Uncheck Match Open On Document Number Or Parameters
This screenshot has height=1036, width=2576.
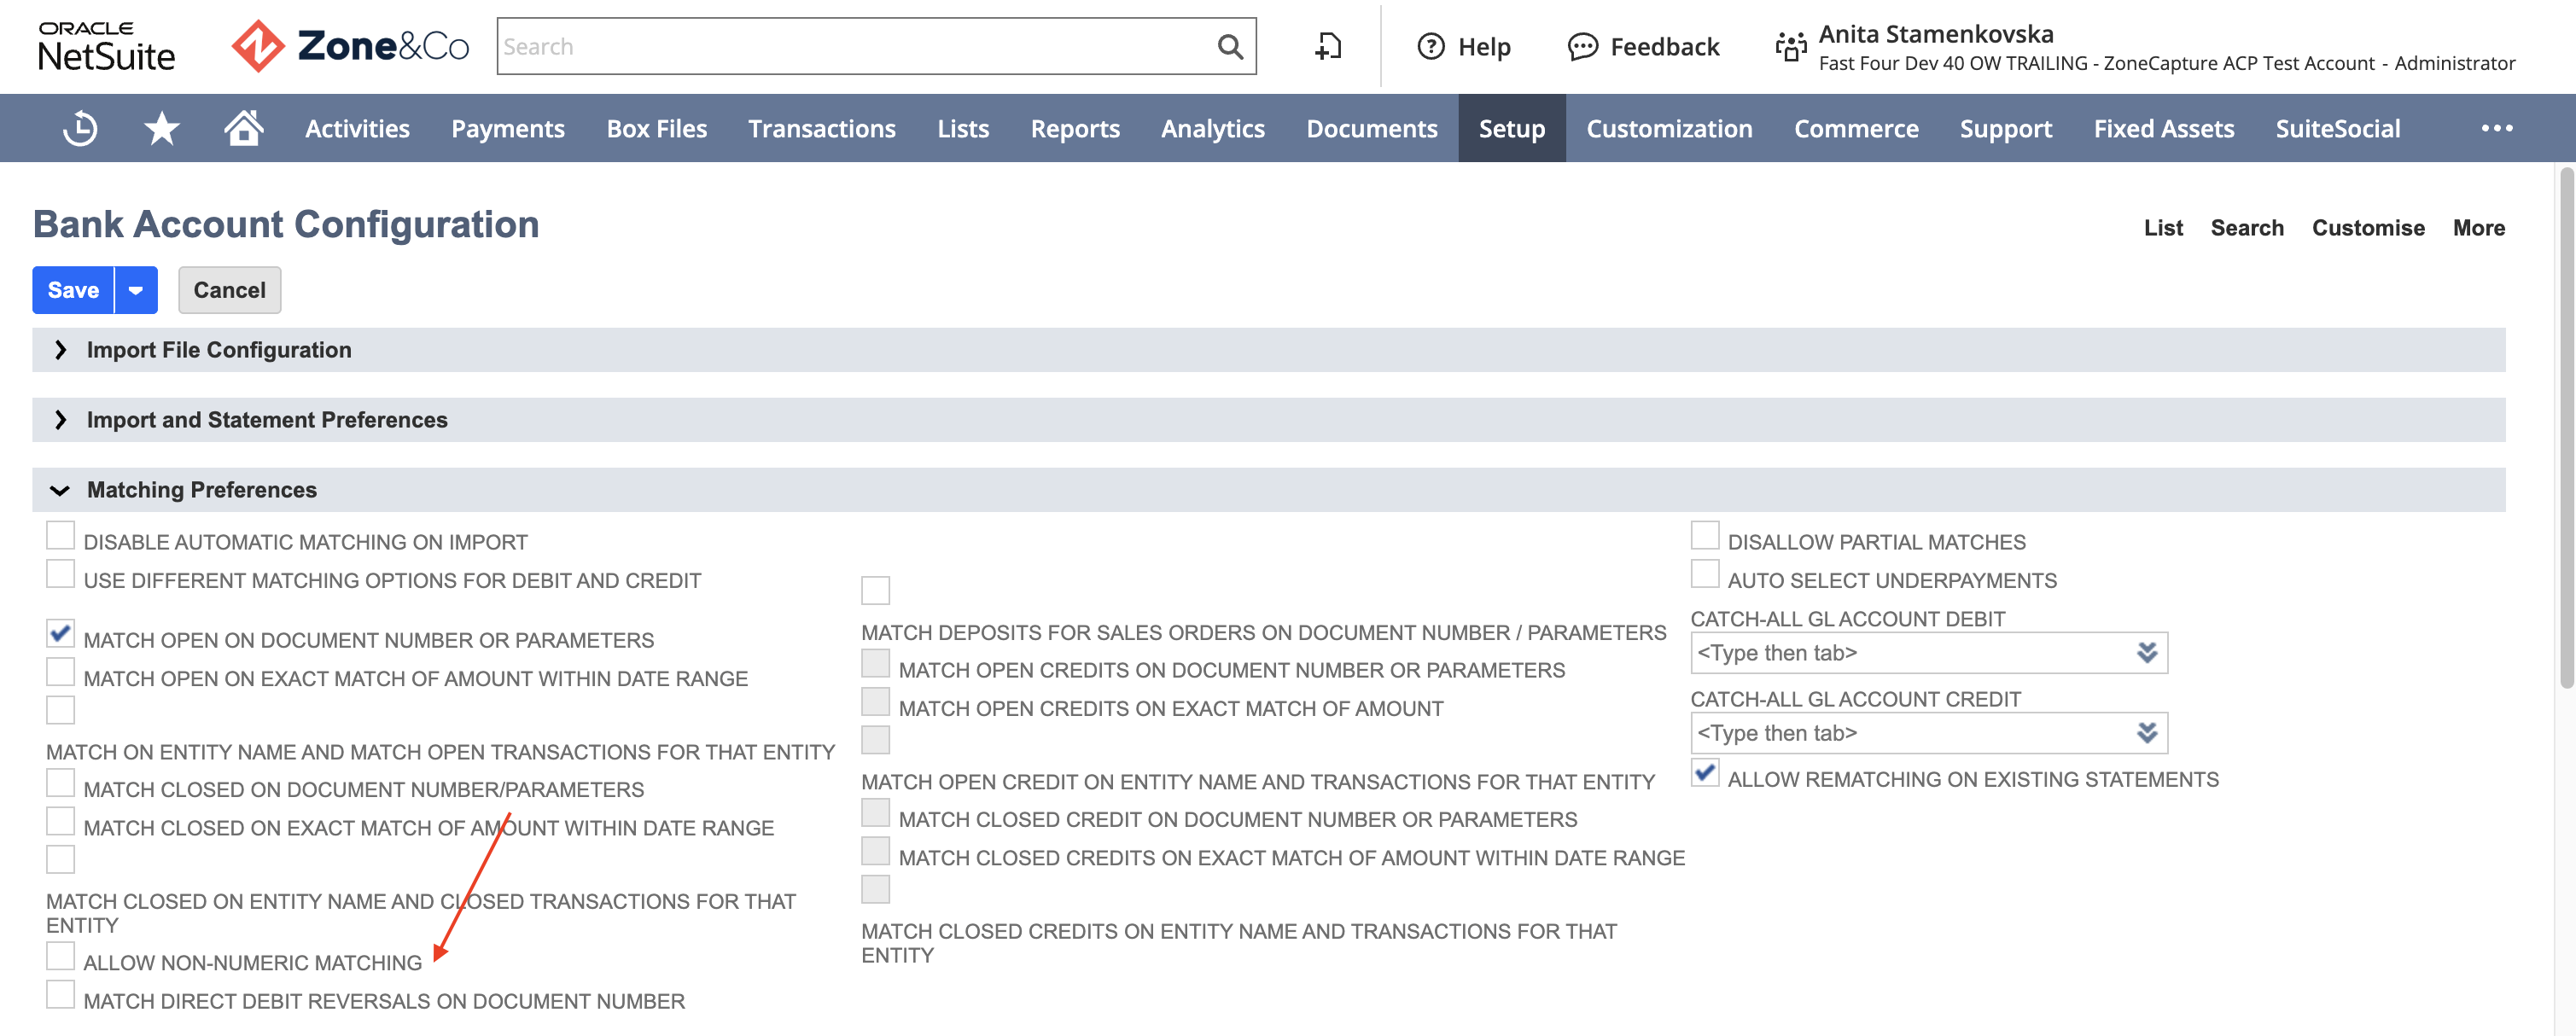60,634
